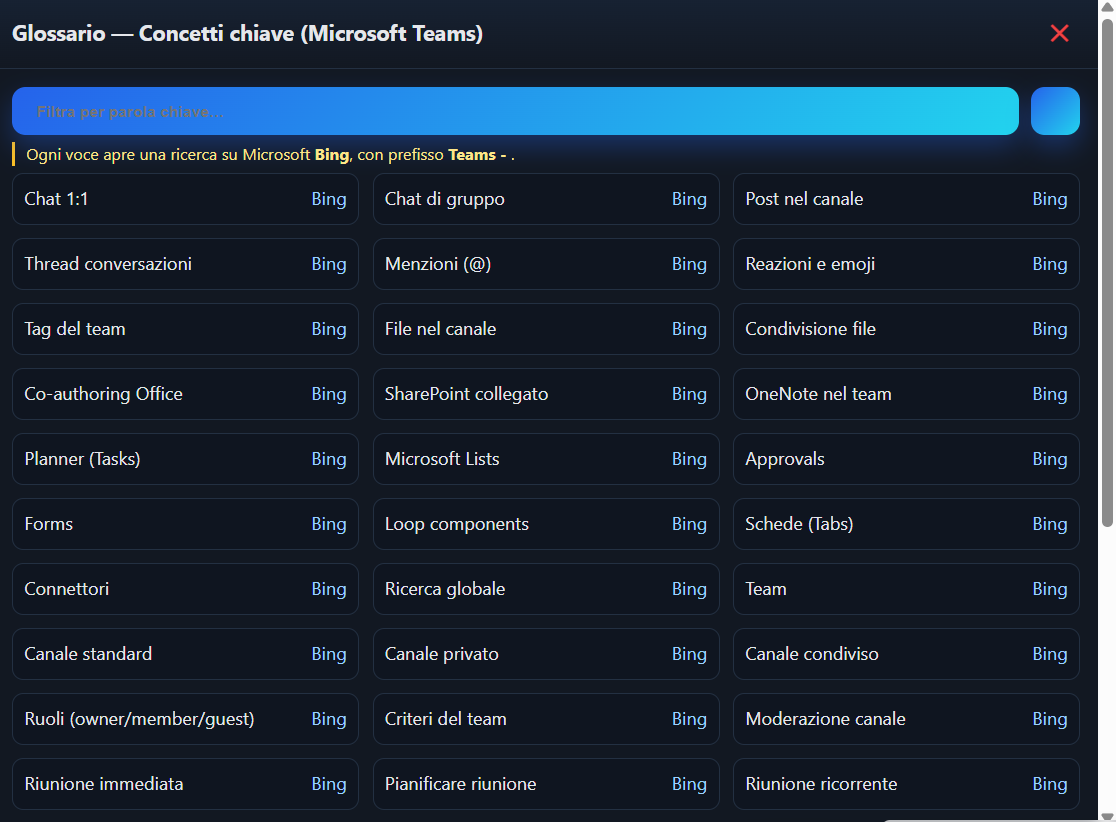
Task: Open Bing link for Tag del team
Action: click(x=329, y=329)
